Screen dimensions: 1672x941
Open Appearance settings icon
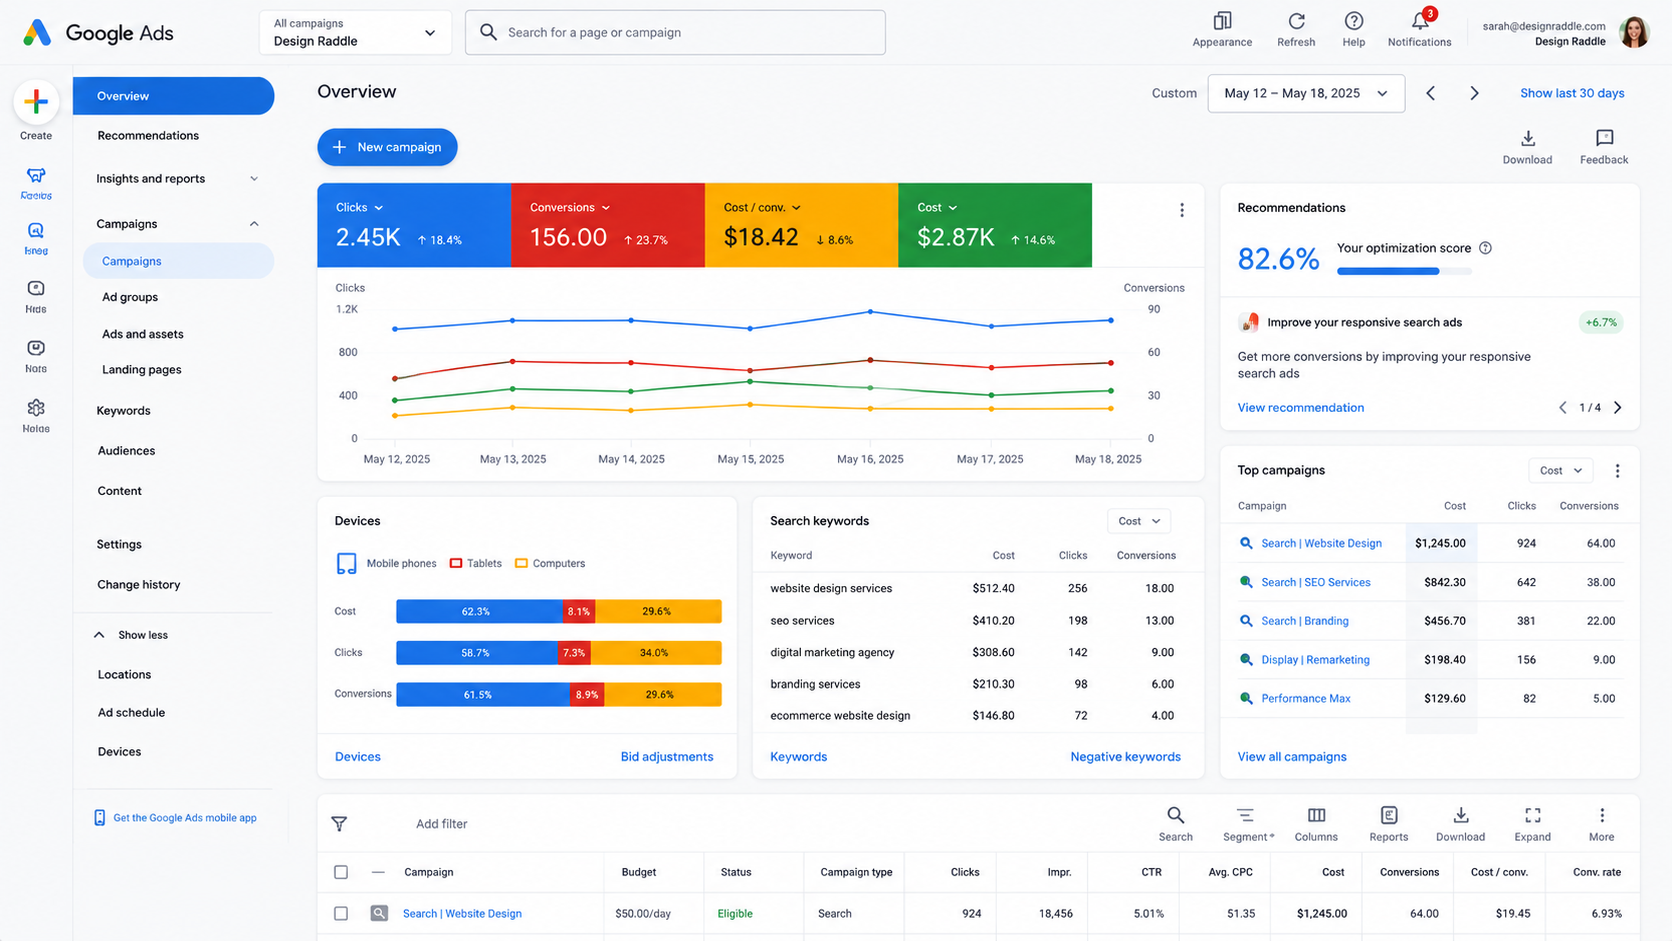1222,21
